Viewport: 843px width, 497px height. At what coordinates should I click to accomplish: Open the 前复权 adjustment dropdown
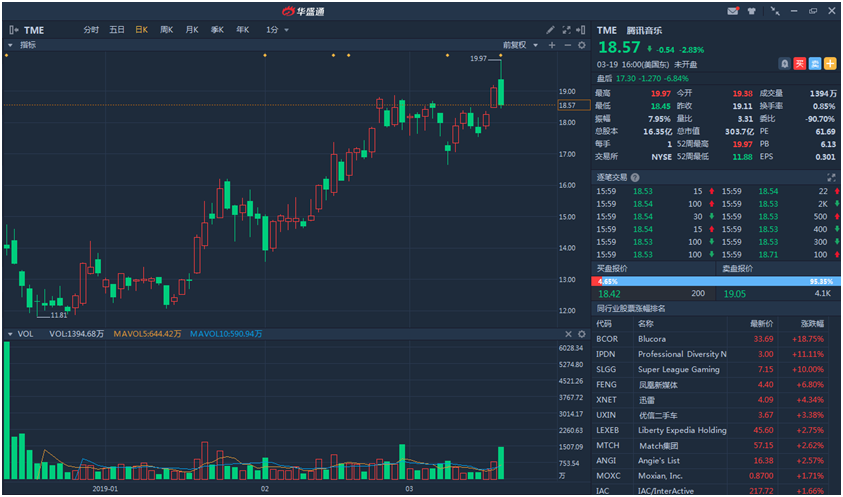[x=520, y=45]
